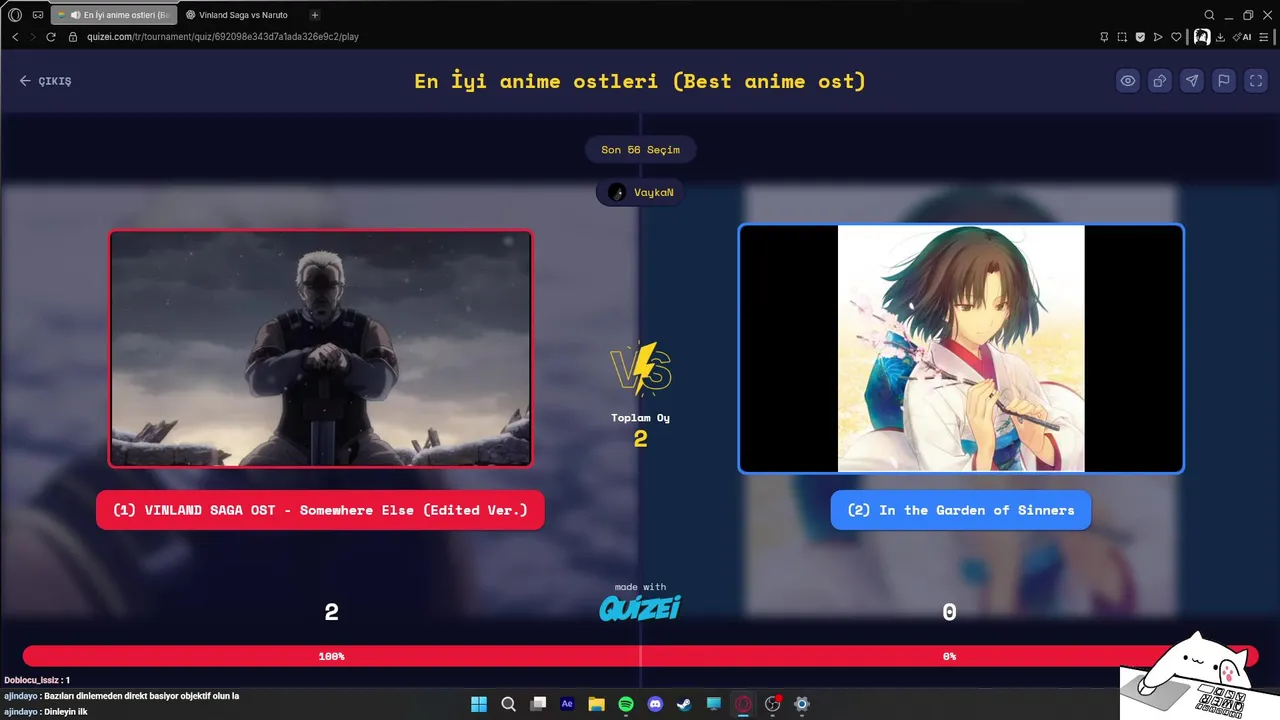Launch After Effects from taskbar
The height and width of the screenshot is (720, 1280).
click(x=567, y=704)
